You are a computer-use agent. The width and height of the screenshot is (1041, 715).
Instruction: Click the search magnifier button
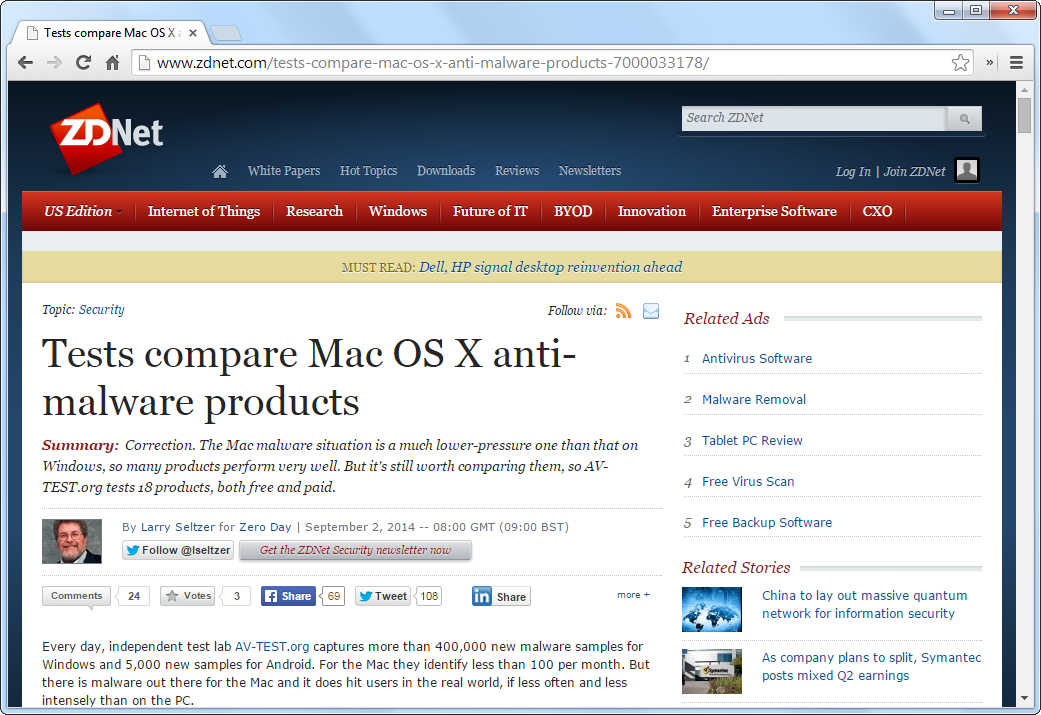964,119
